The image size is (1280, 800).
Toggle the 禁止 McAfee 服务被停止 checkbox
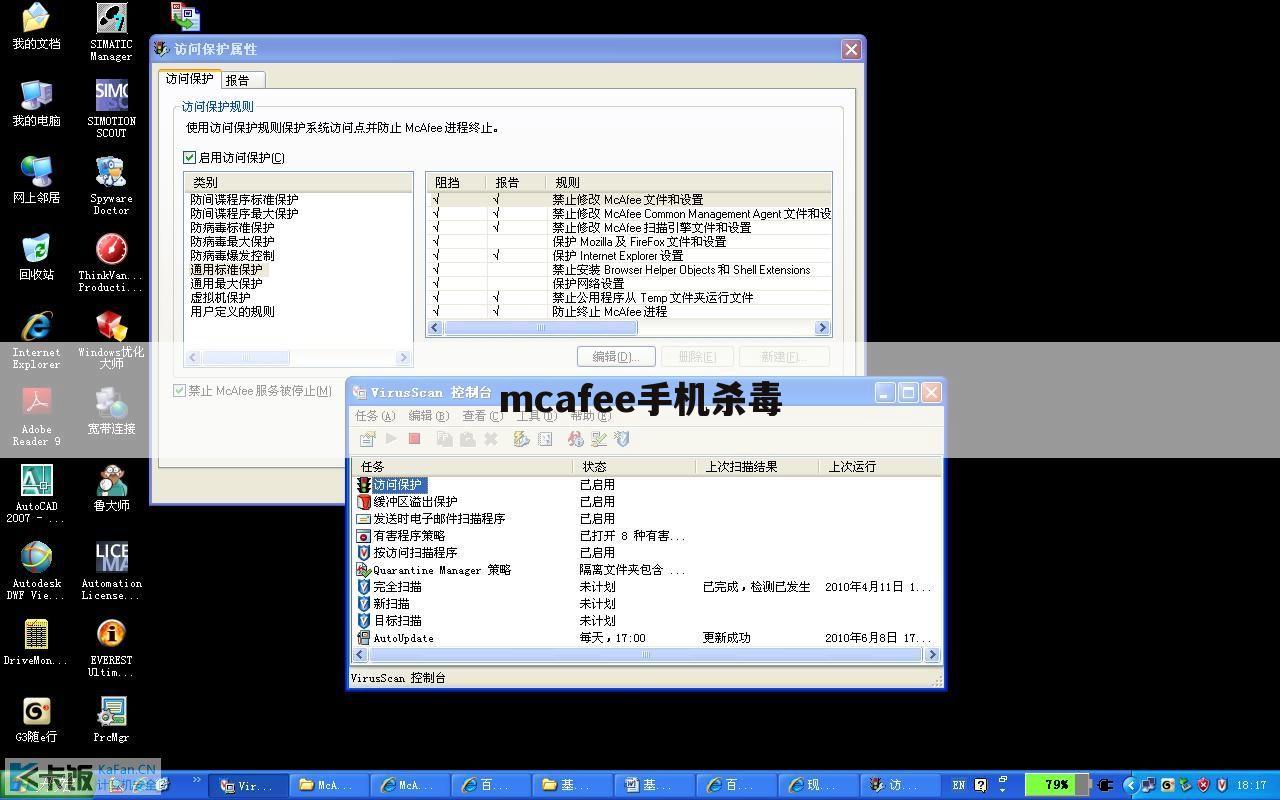(x=180, y=391)
